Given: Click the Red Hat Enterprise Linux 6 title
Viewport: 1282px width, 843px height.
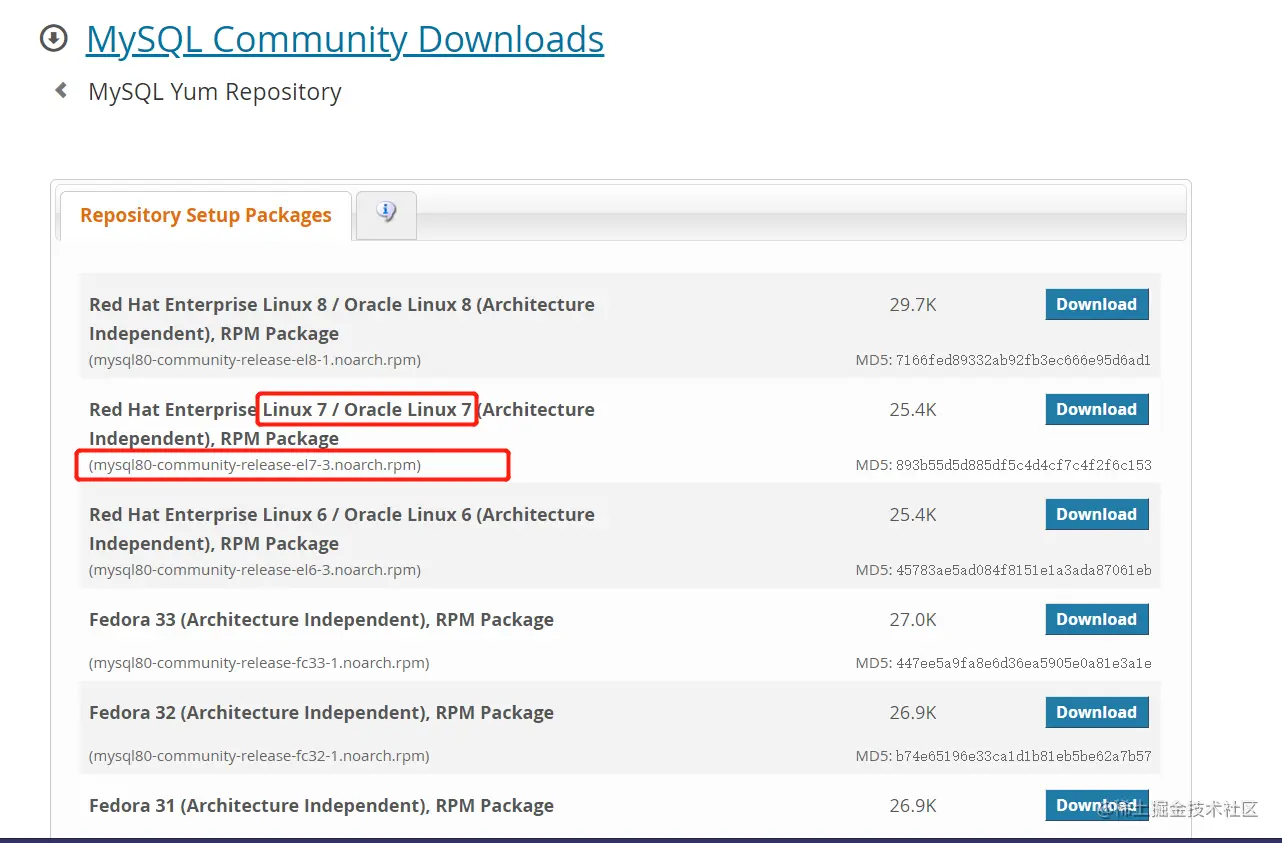Looking at the screenshot, I should click(x=342, y=529).
